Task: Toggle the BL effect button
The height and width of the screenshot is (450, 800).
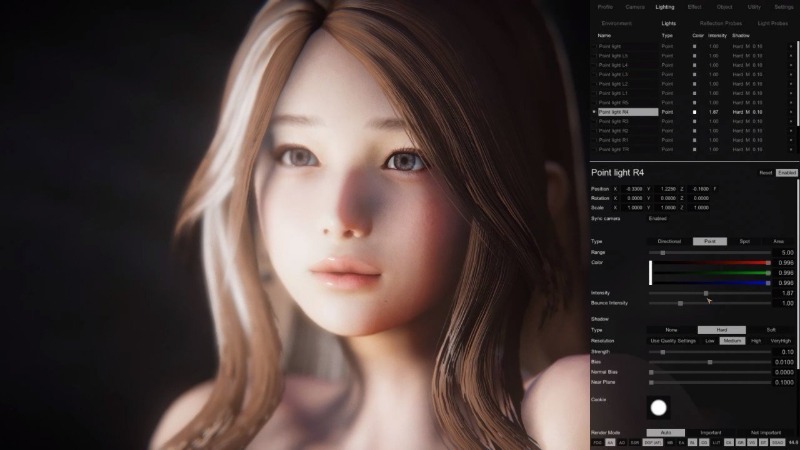Action: point(692,443)
